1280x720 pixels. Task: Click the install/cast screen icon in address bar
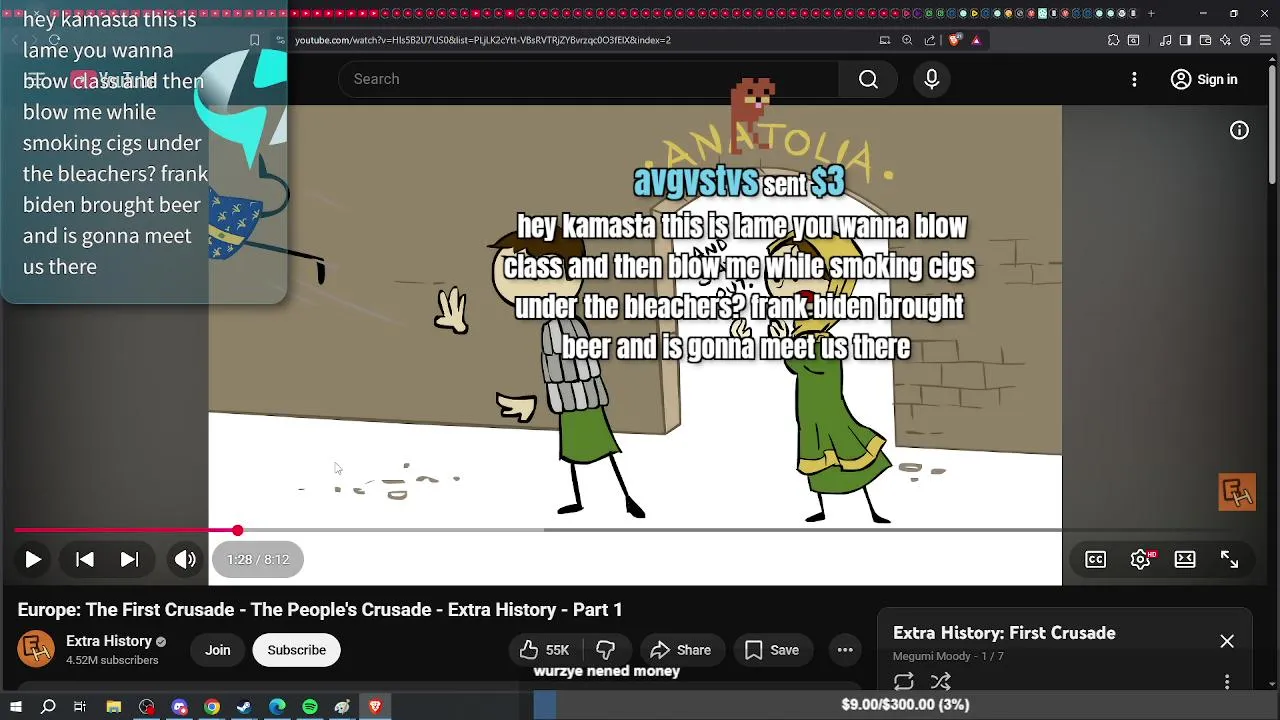tap(885, 40)
